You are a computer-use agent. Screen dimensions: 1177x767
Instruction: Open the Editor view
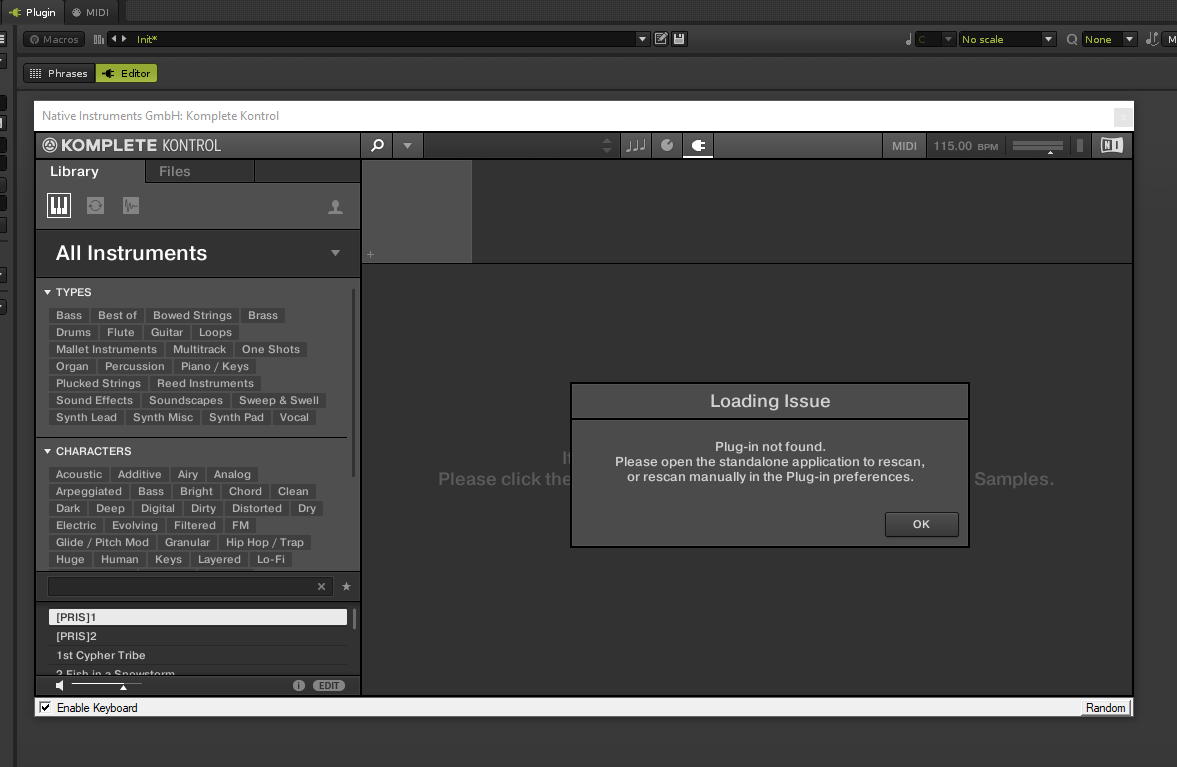coord(127,74)
